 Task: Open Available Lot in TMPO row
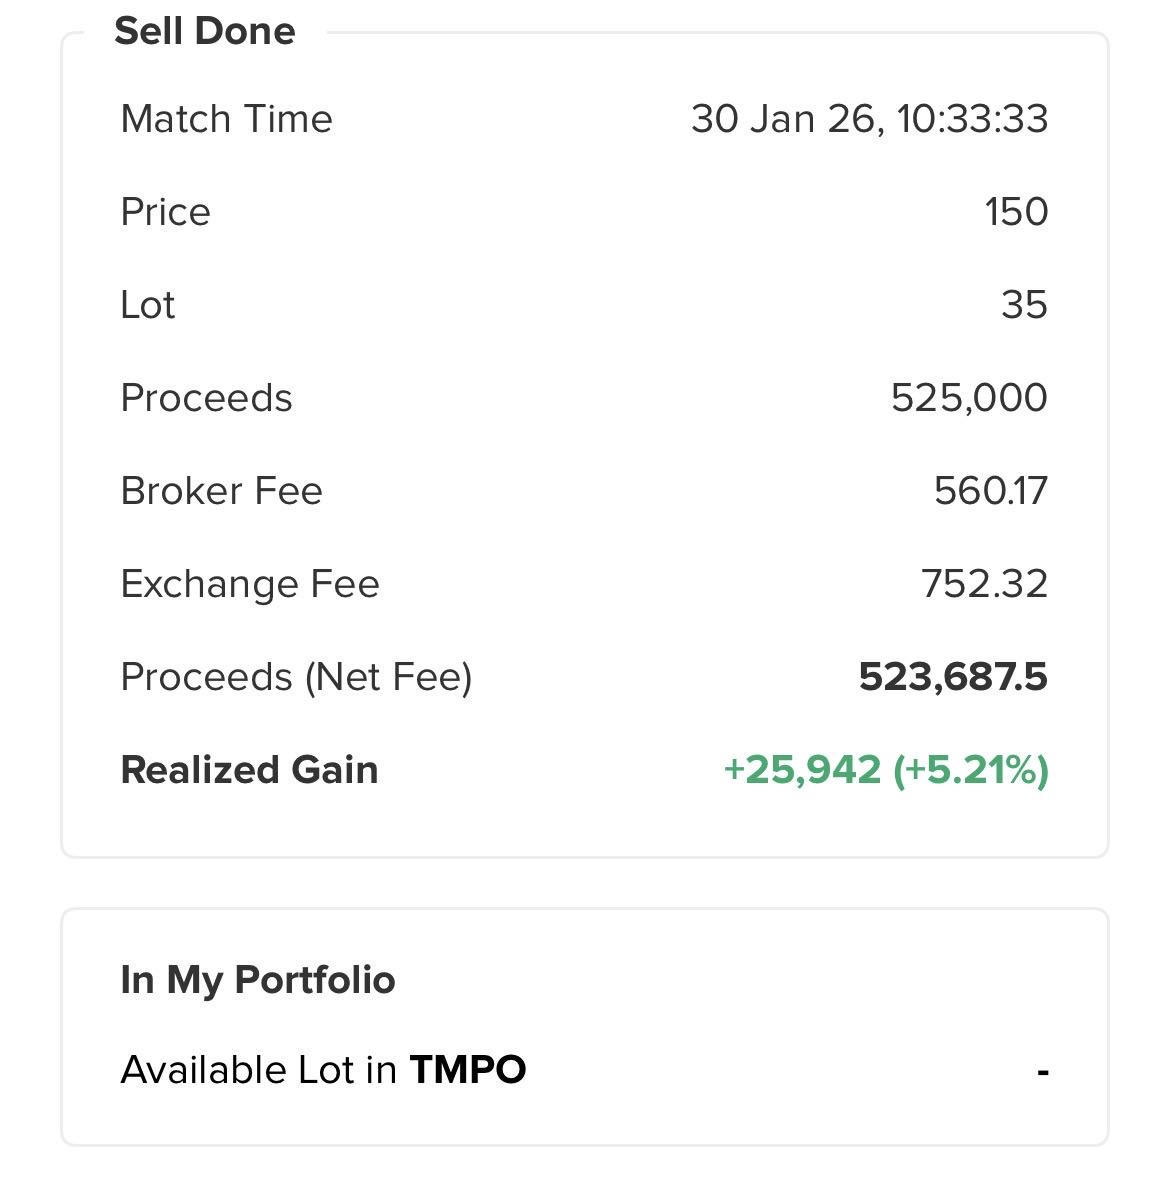[323, 1070]
